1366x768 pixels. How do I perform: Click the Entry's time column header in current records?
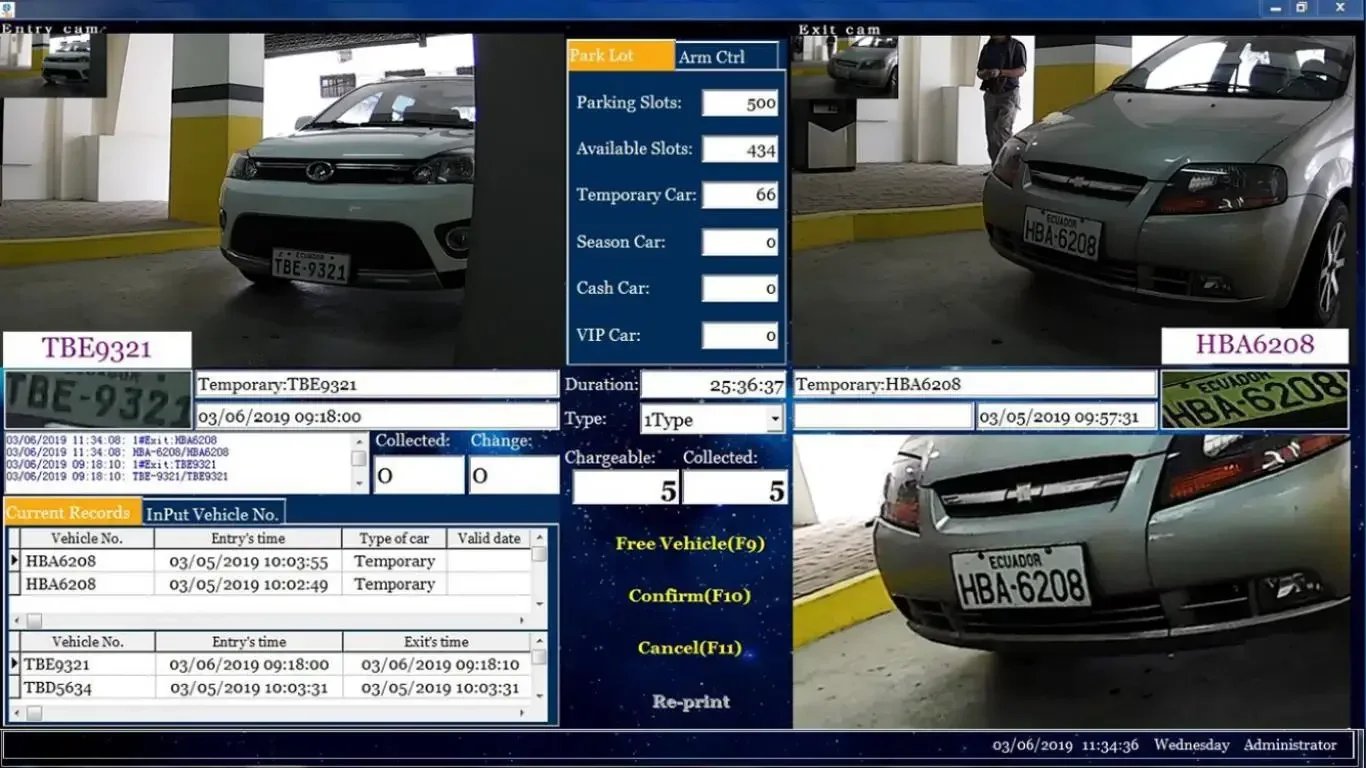point(248,539)
